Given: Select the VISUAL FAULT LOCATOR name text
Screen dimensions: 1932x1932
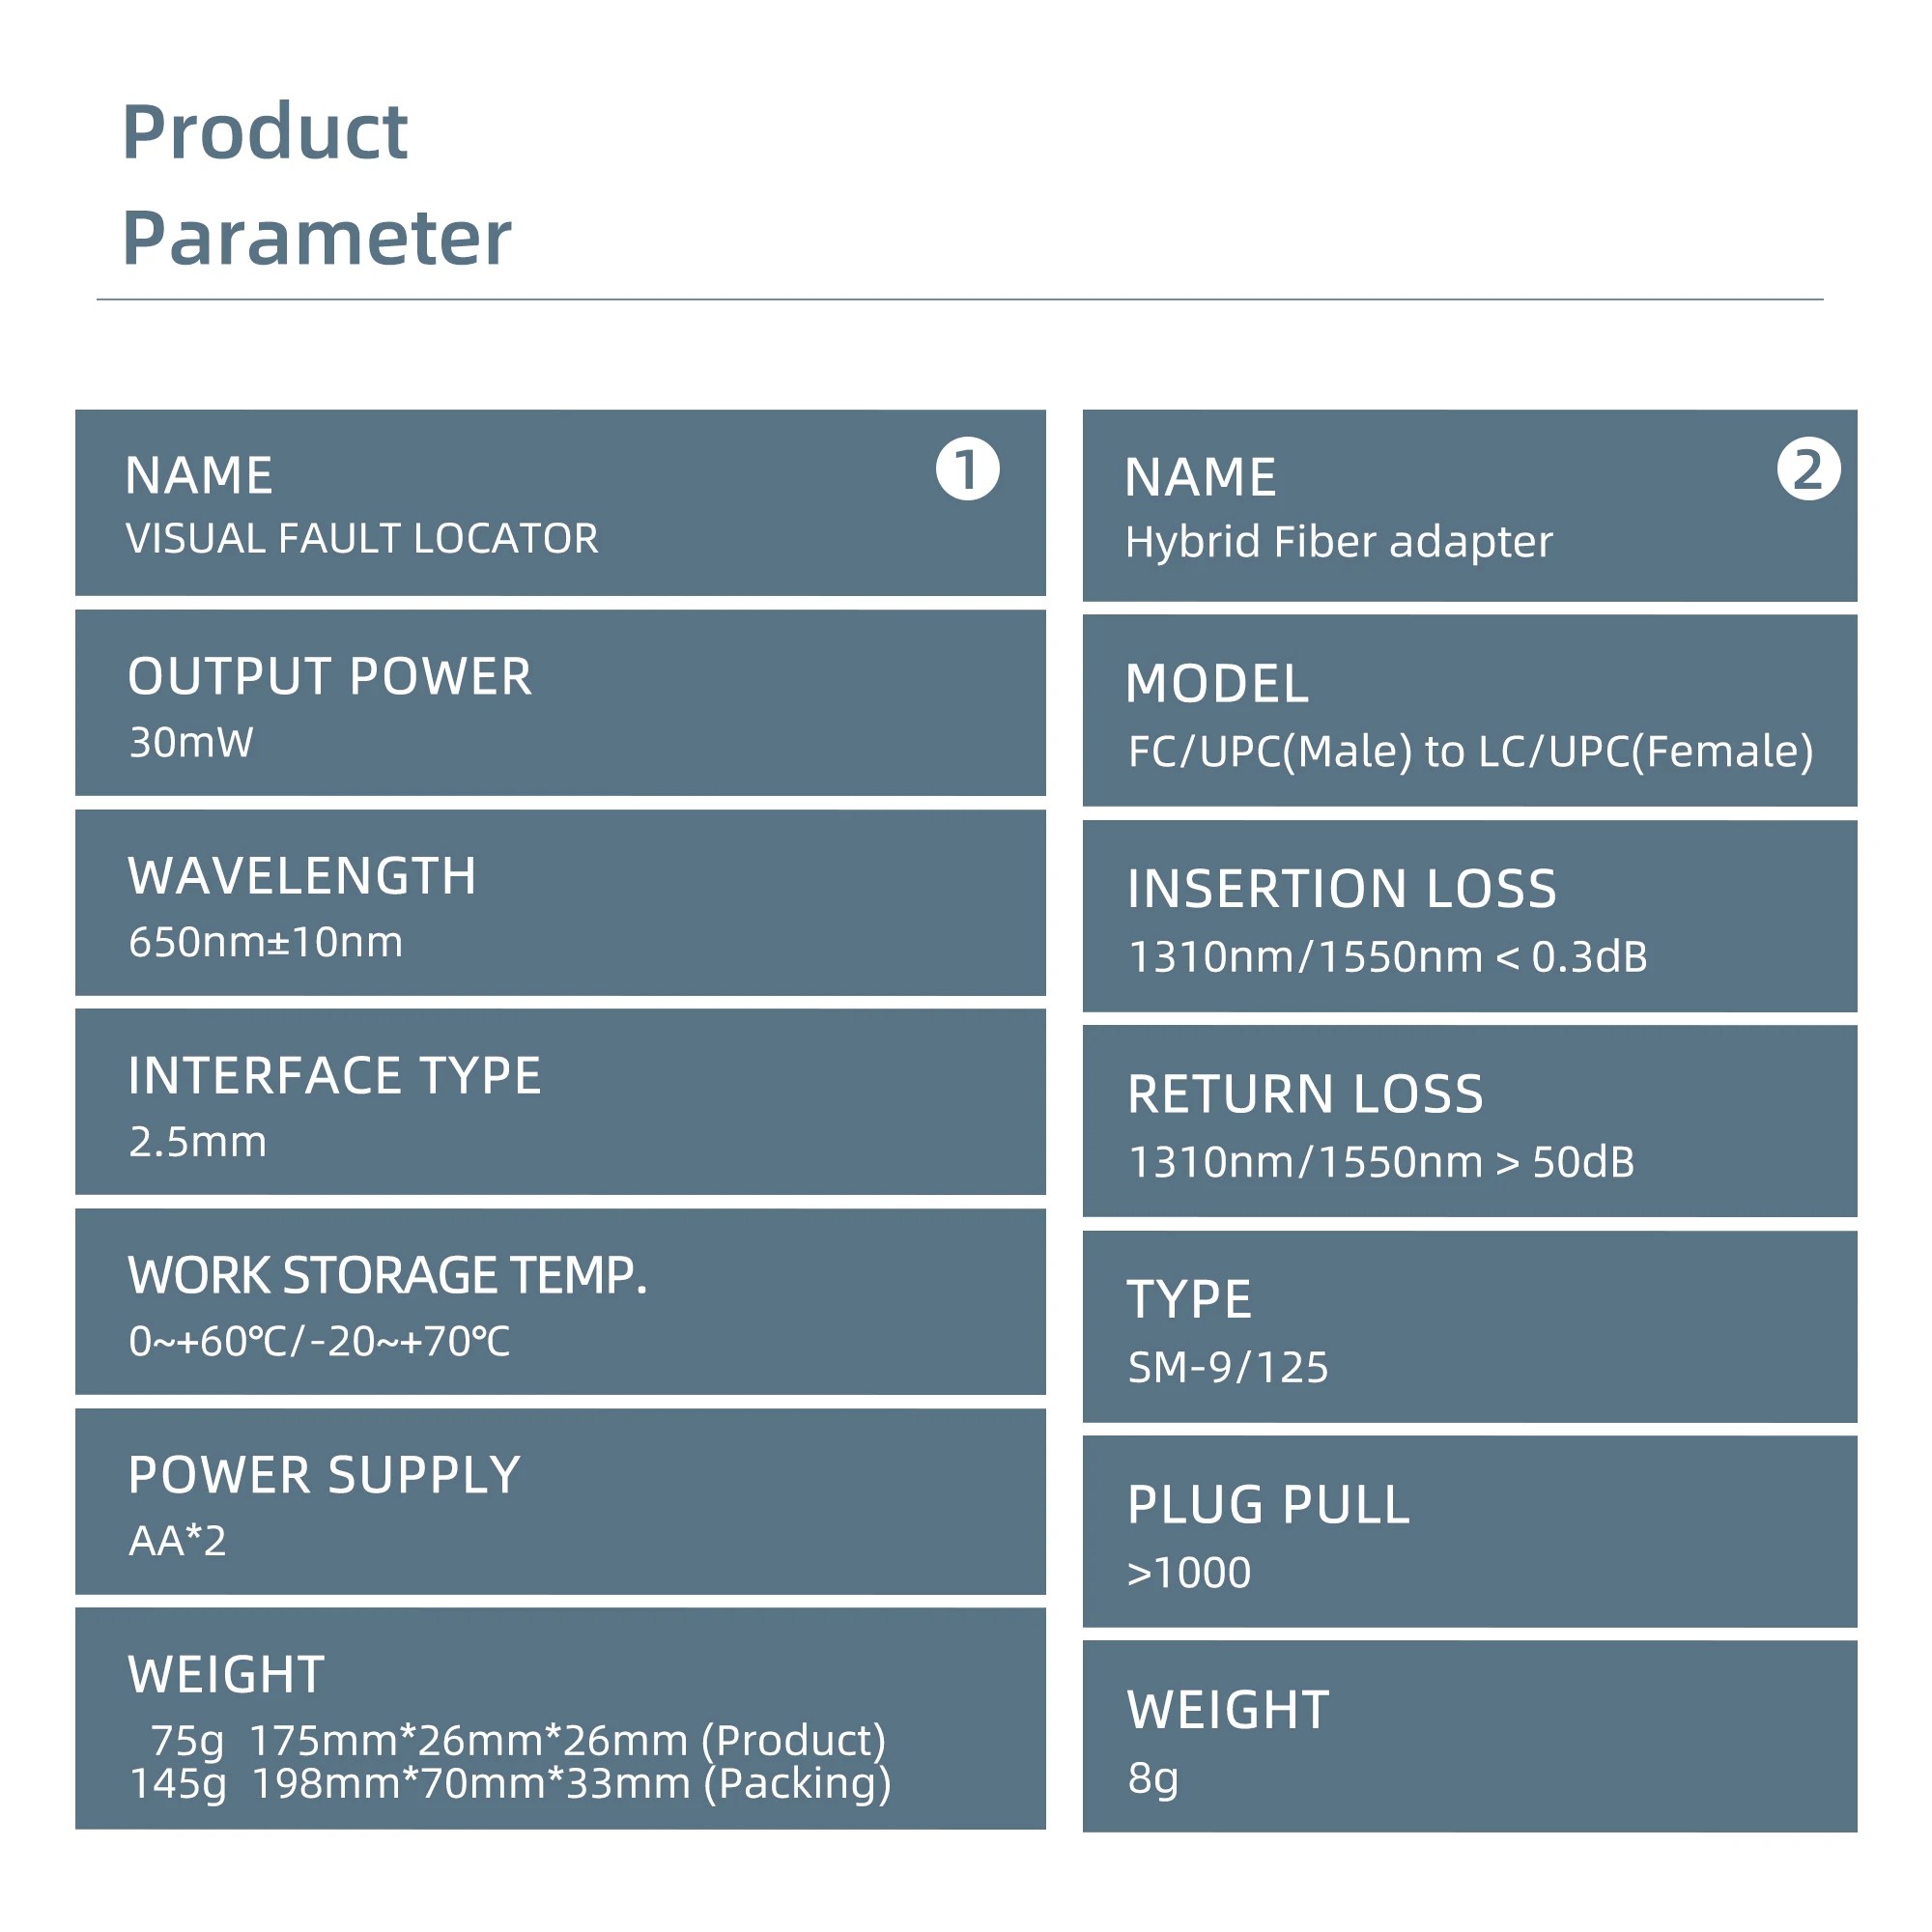Looking at the screenshot, I should (362, 539).
